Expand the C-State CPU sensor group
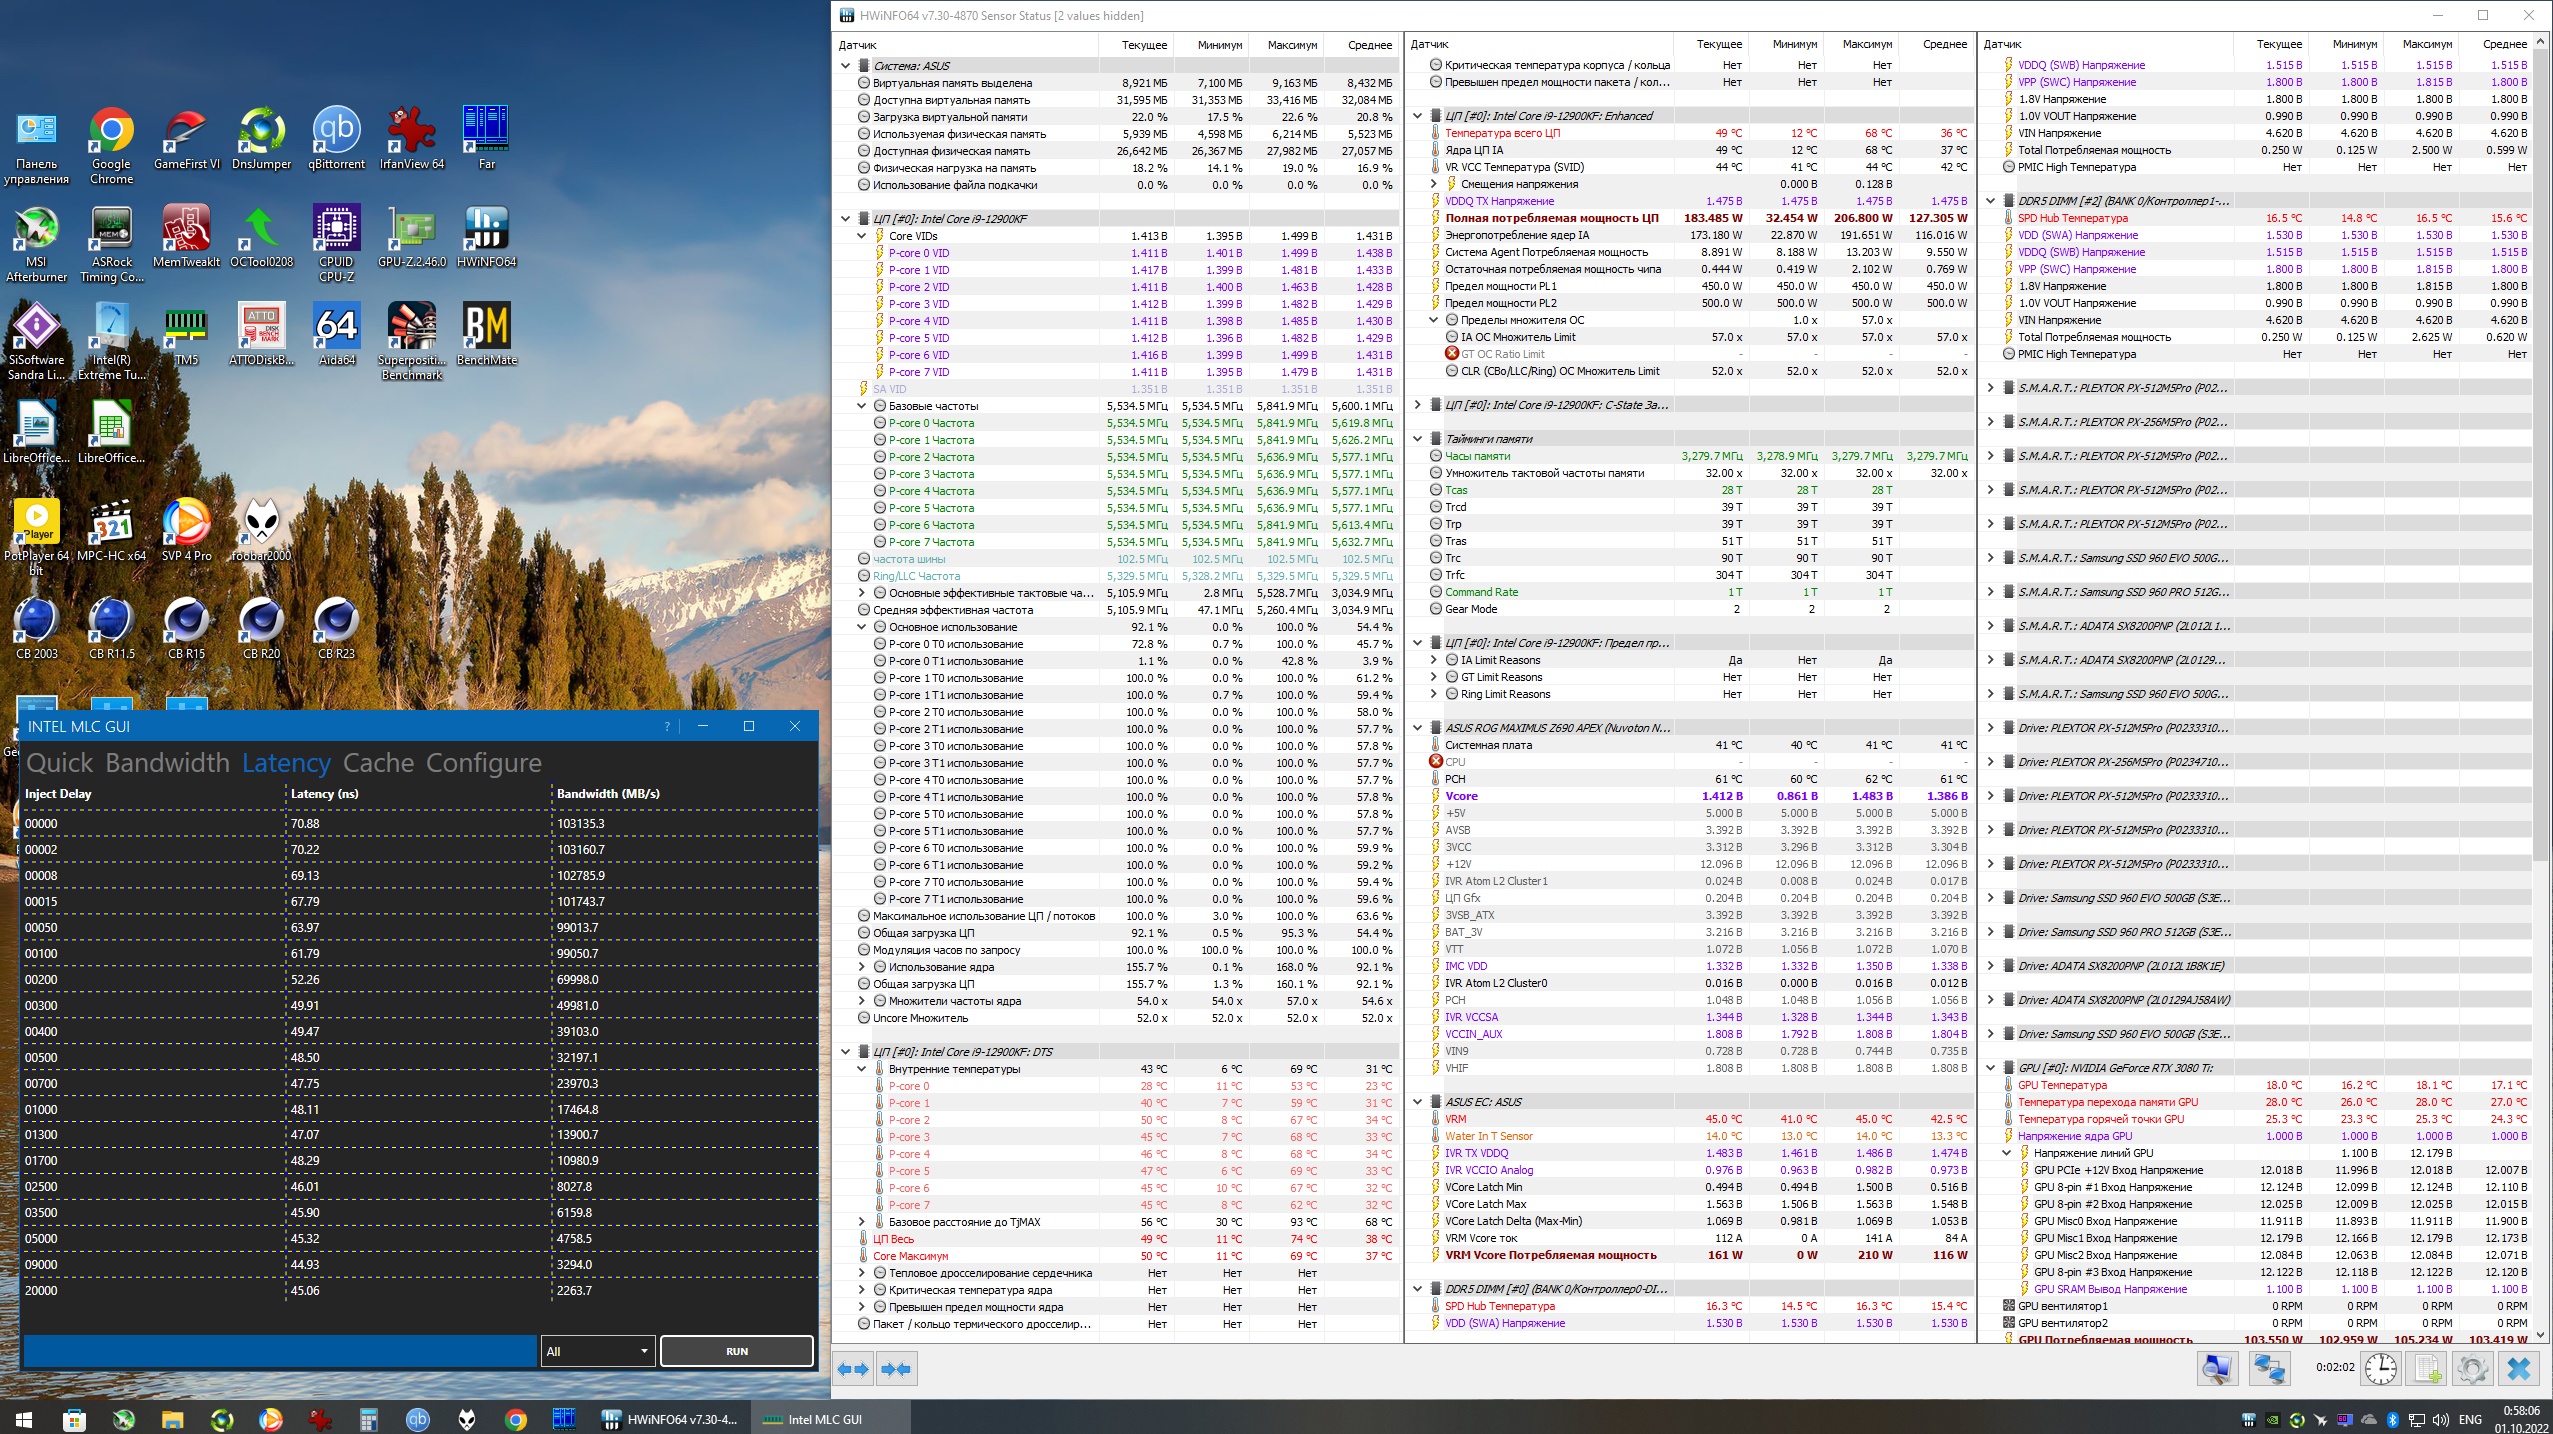 [x=1417, y=405]
